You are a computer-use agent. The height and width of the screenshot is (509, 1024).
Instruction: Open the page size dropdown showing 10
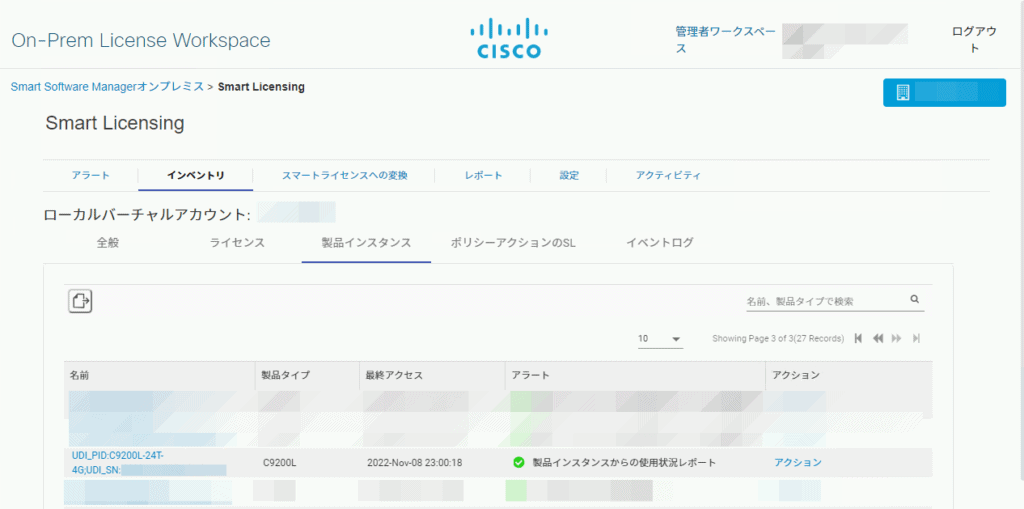(660, 339)
